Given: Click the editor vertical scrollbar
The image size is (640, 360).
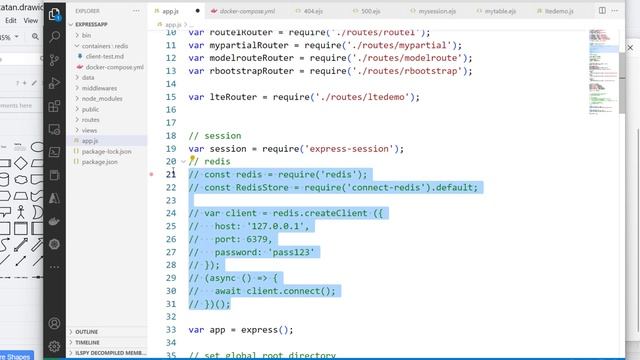Looking at the screenshot, I should coord(622,83).
